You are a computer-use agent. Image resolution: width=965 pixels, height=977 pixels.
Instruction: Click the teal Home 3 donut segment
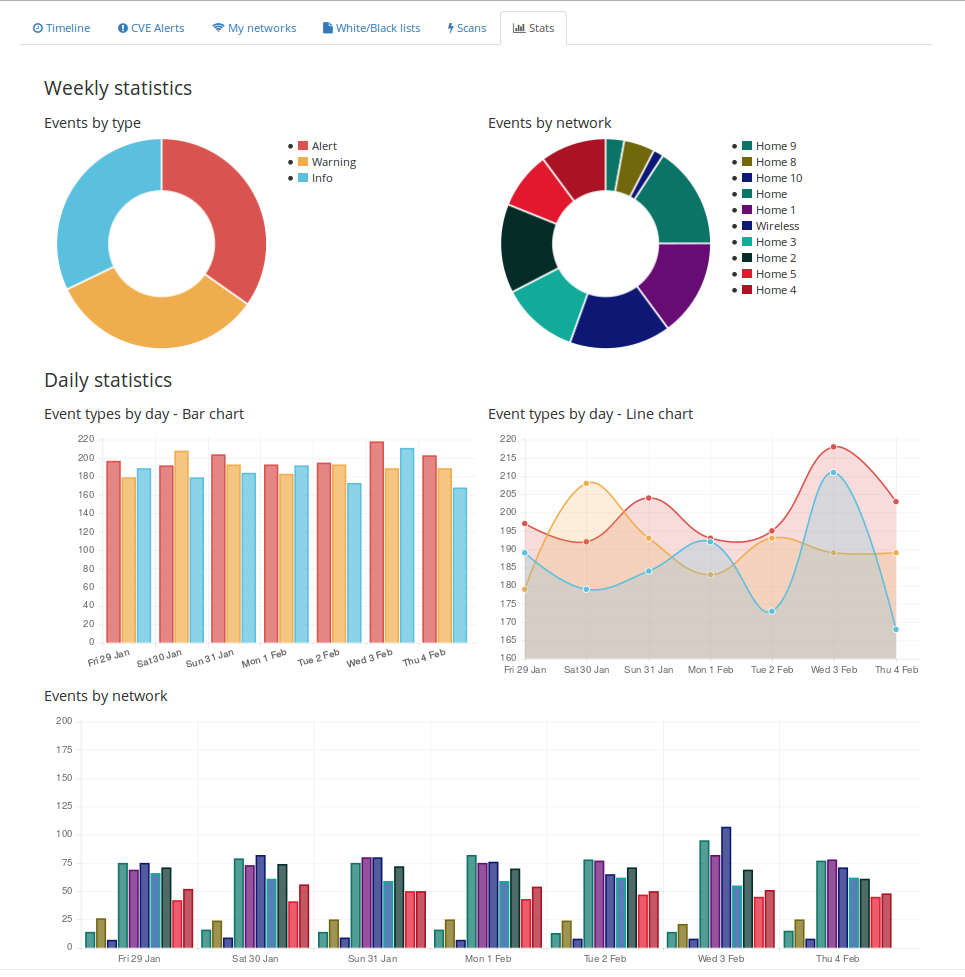click(x=553, y=303)
